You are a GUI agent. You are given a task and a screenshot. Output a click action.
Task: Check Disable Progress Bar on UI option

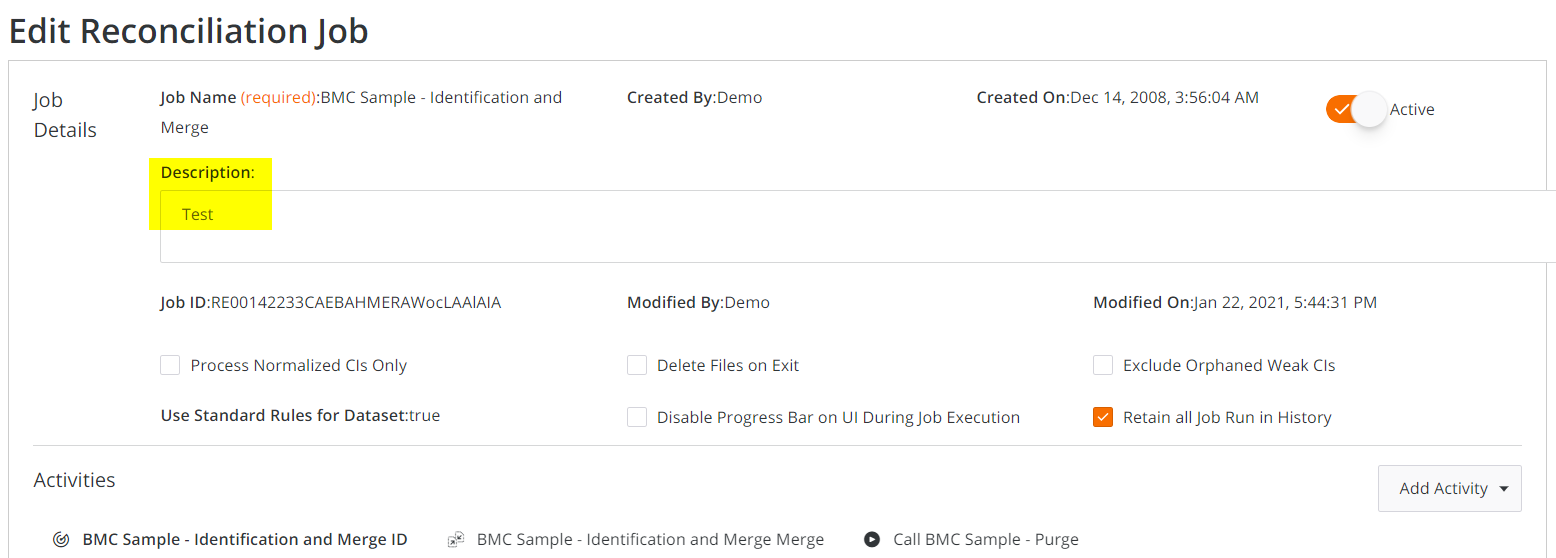point(637,417)
